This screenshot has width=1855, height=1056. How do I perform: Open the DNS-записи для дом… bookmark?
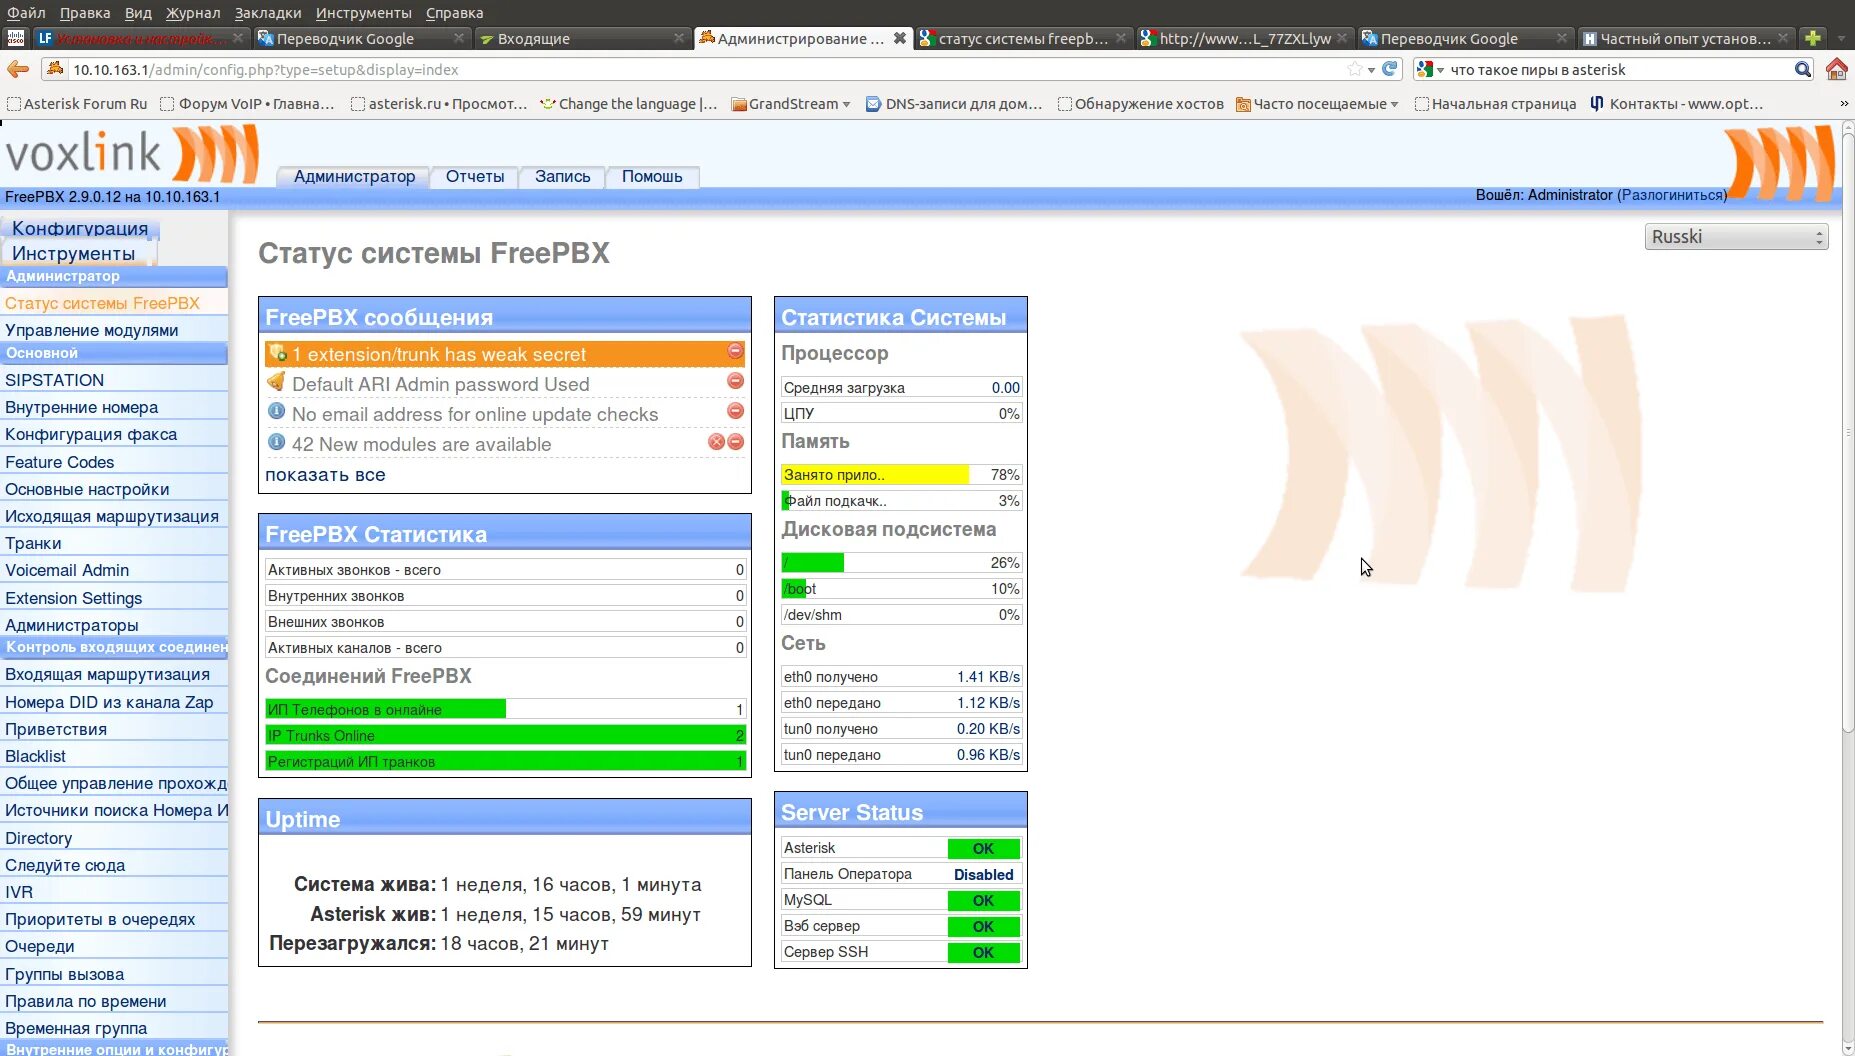point(954,104)
